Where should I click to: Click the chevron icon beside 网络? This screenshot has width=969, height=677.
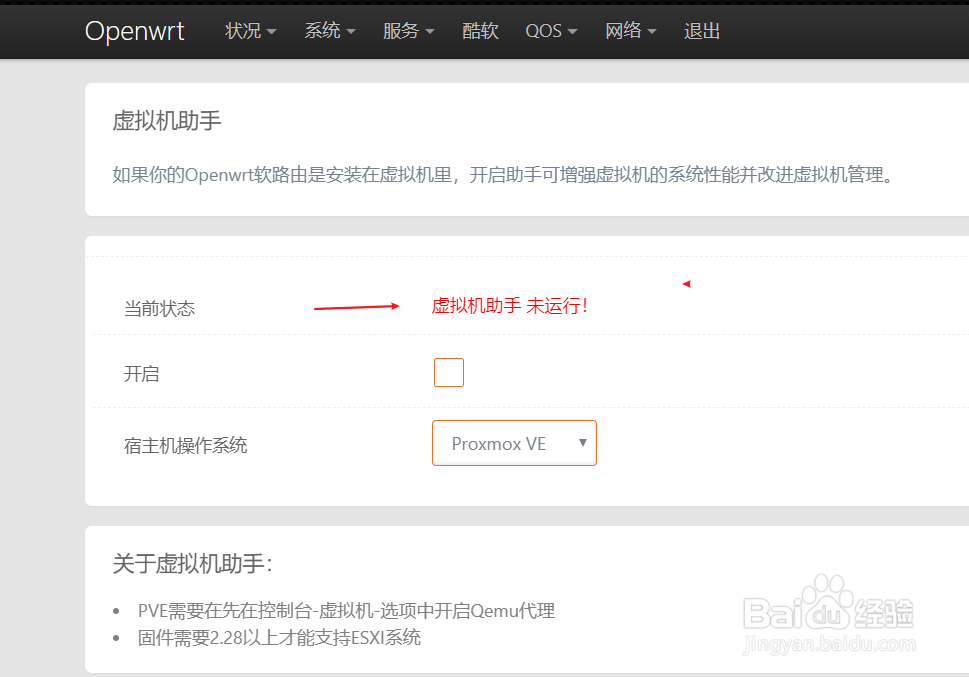tap(653, 31)
